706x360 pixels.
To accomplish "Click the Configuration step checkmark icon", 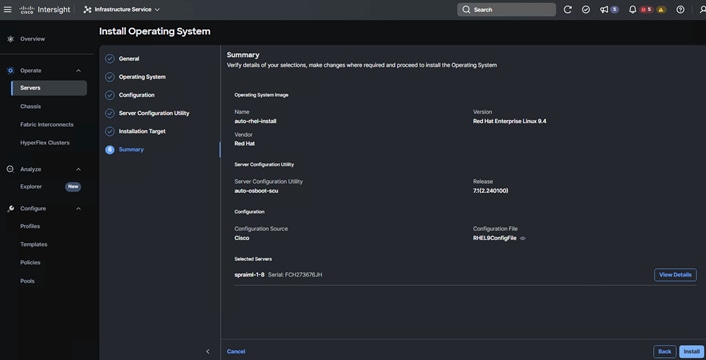I will (x=109, y=95).
